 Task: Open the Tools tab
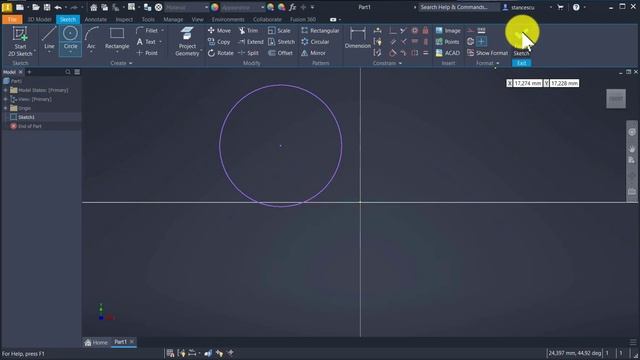[x=148, y=19]
